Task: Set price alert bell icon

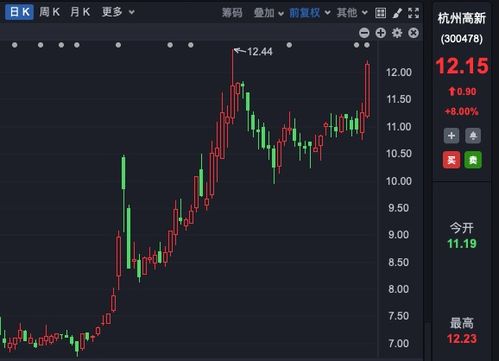Action: tap(473, 136)
